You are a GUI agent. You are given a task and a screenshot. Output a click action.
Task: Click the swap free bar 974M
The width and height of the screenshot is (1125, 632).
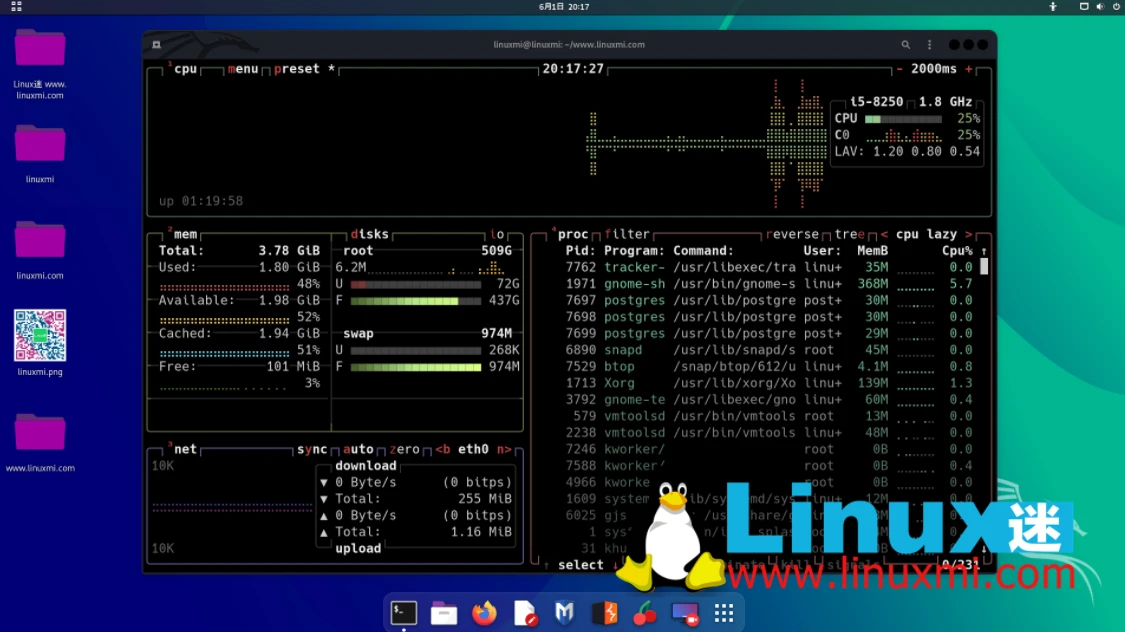pos(415,367)
